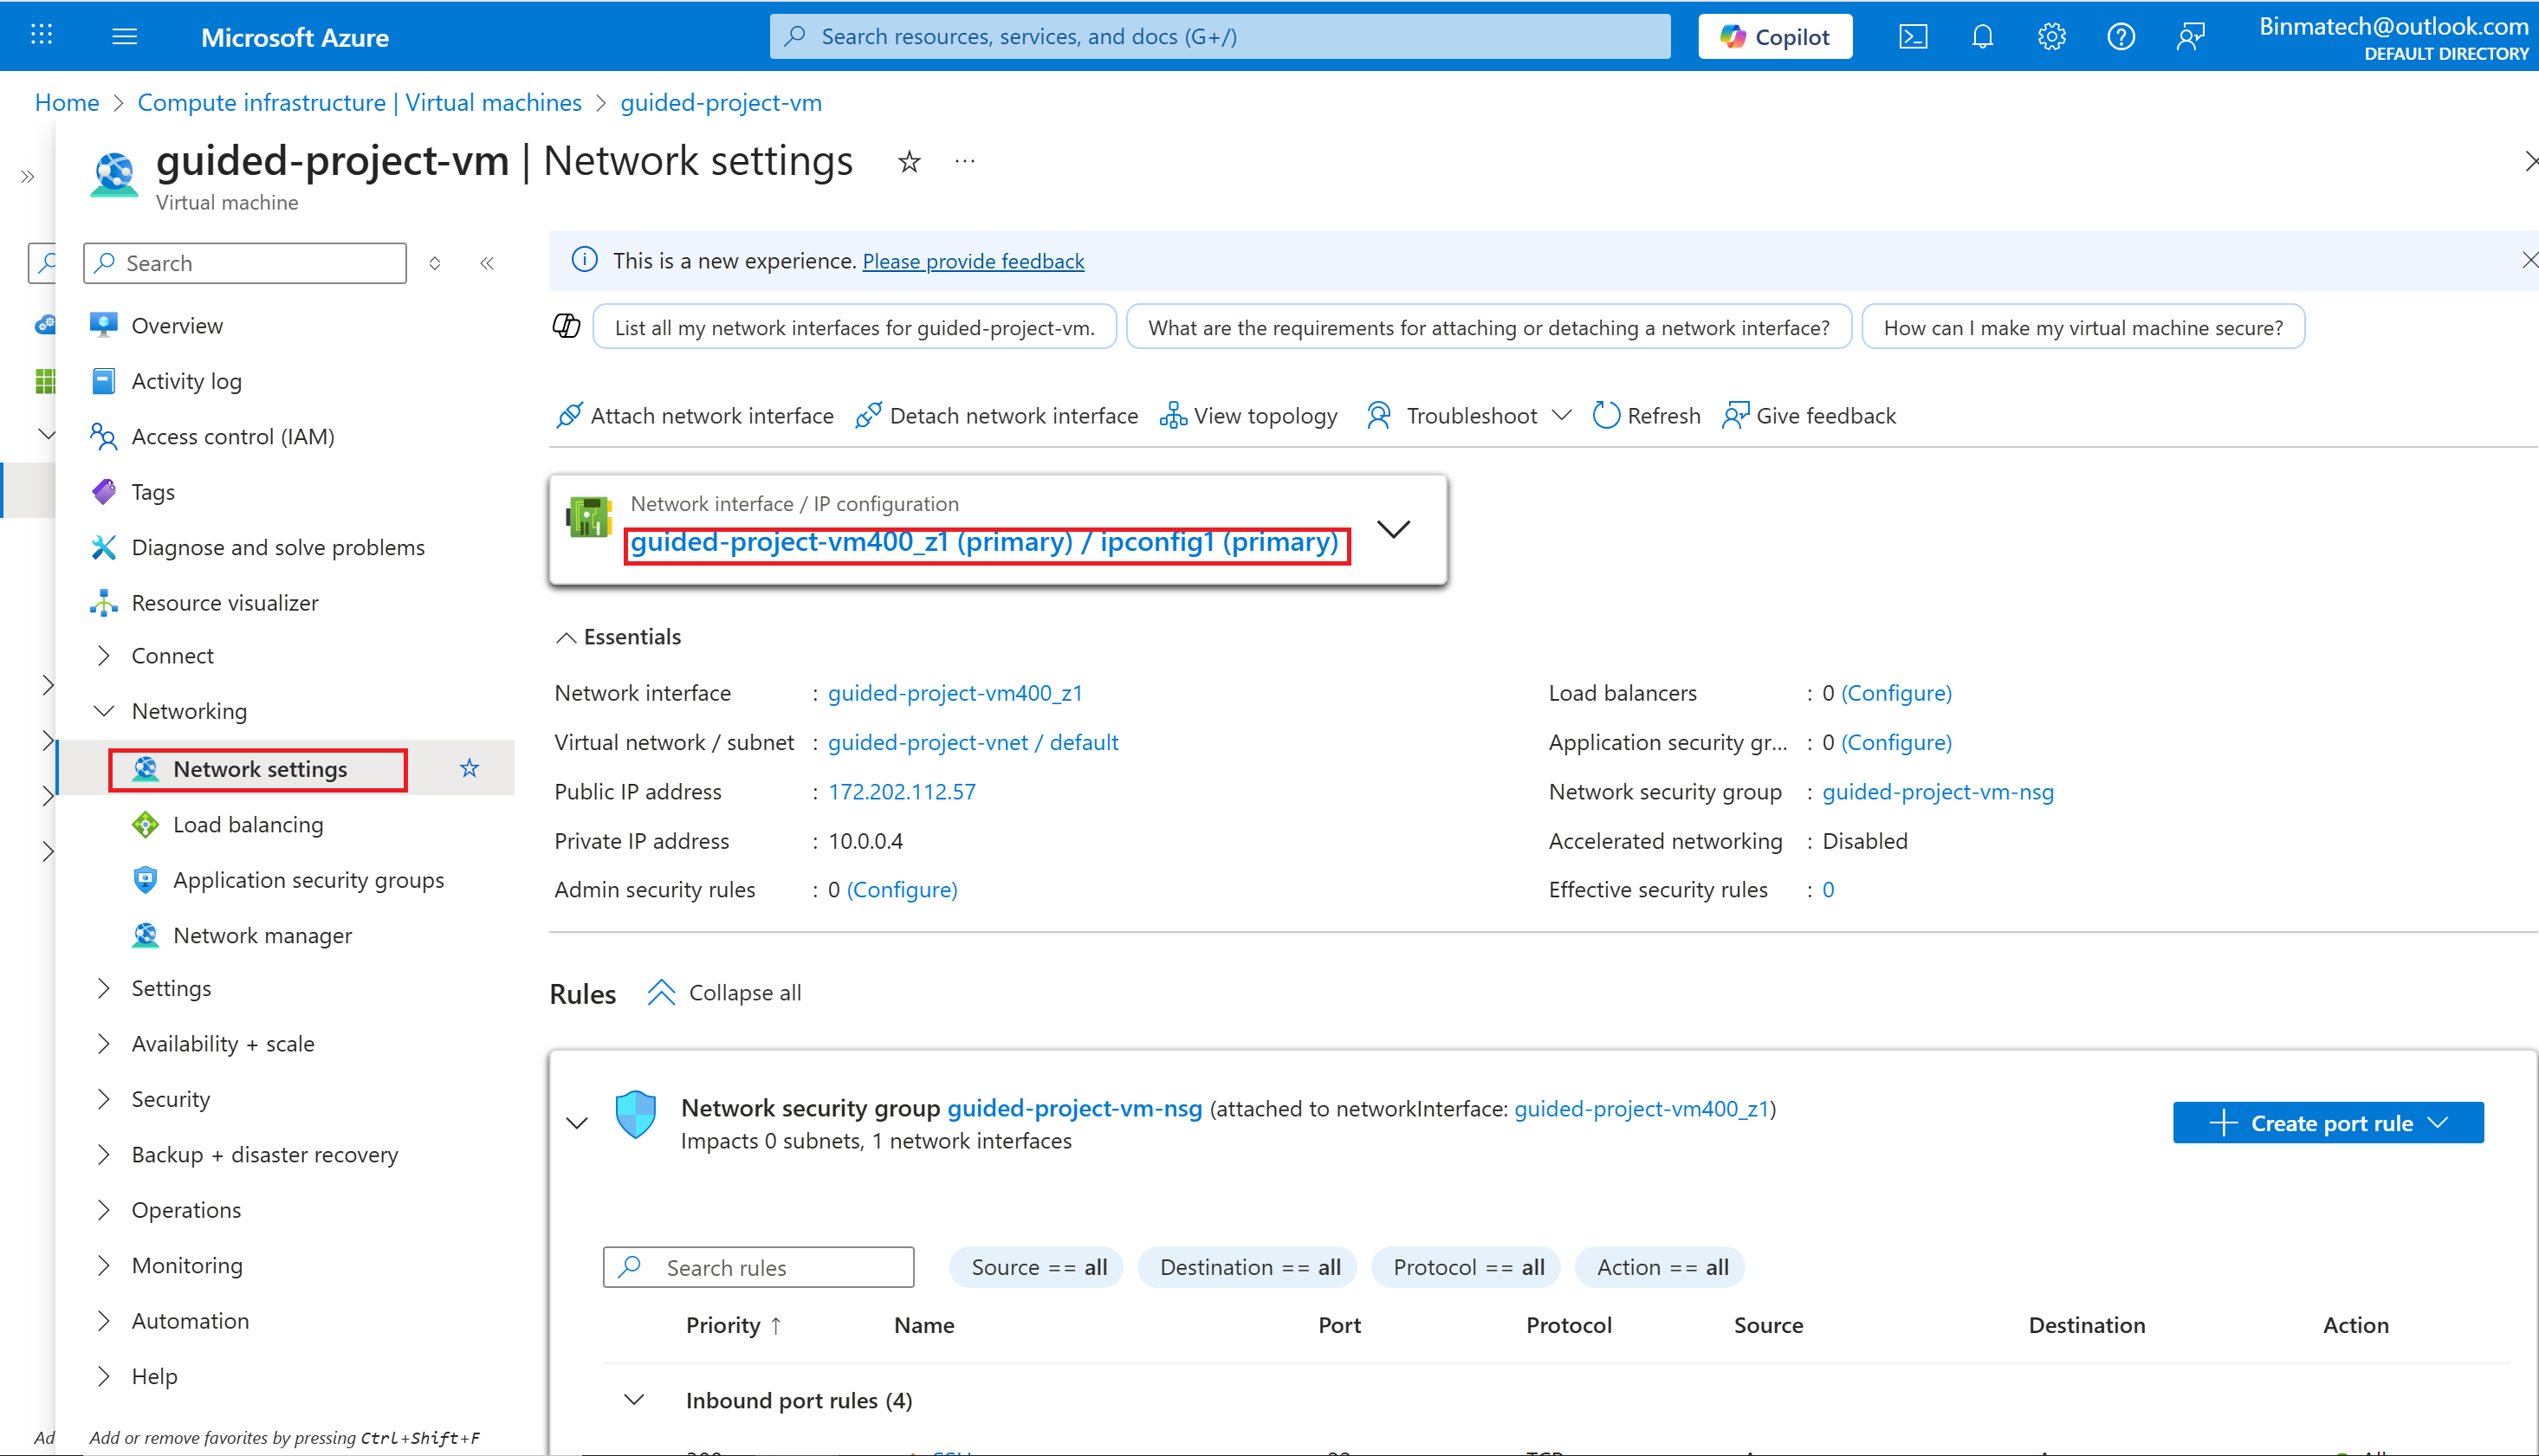The width and height of the screenshot is (2539, 1456).
Task: Open network interface selector chevron
Action: click(1393, 529)
